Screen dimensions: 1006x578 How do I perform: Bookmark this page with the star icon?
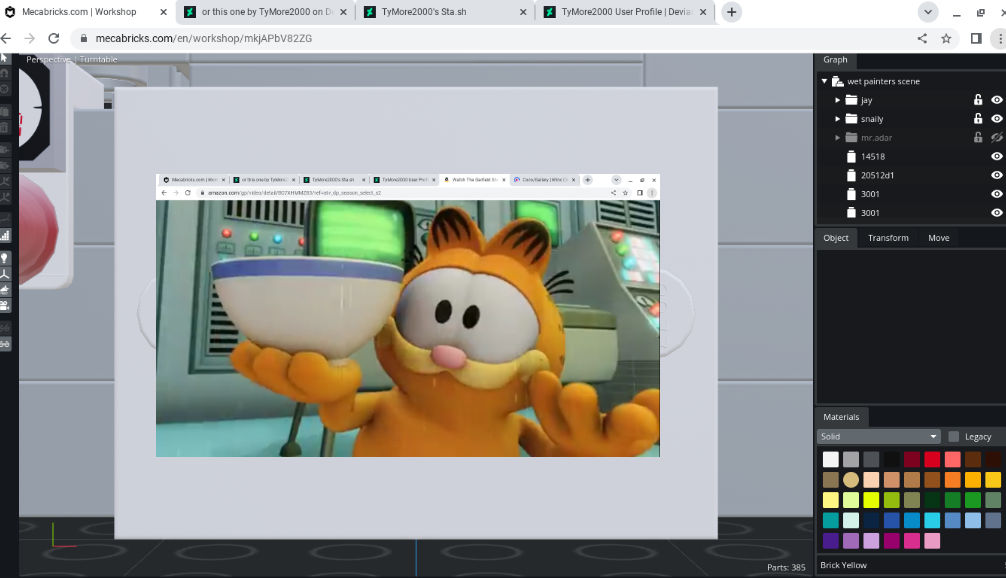[x=946, y=38]
